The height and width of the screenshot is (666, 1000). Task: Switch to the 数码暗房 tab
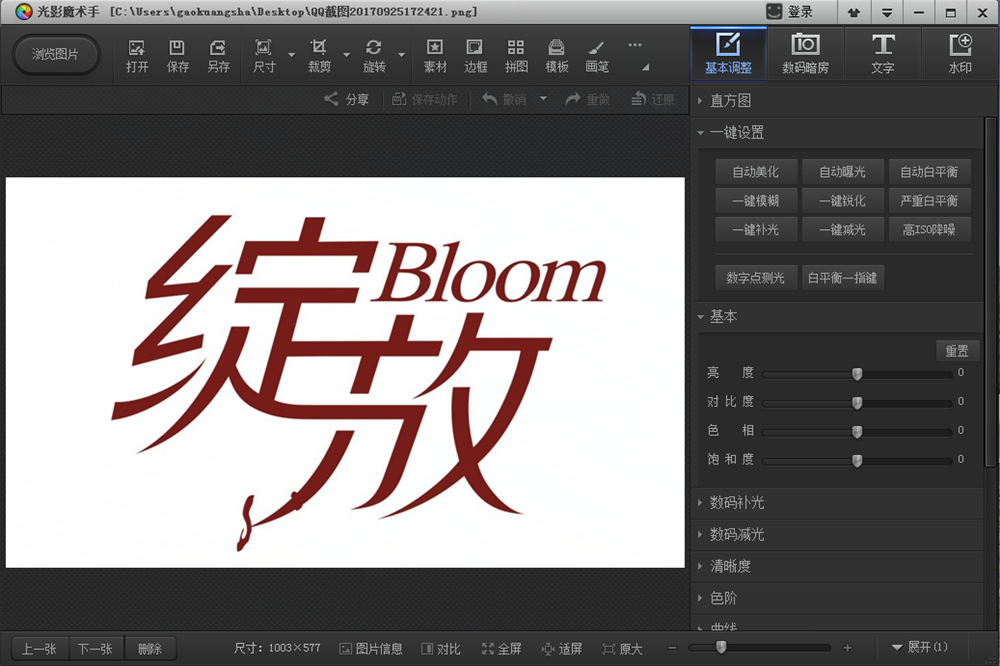click(805, 54)
